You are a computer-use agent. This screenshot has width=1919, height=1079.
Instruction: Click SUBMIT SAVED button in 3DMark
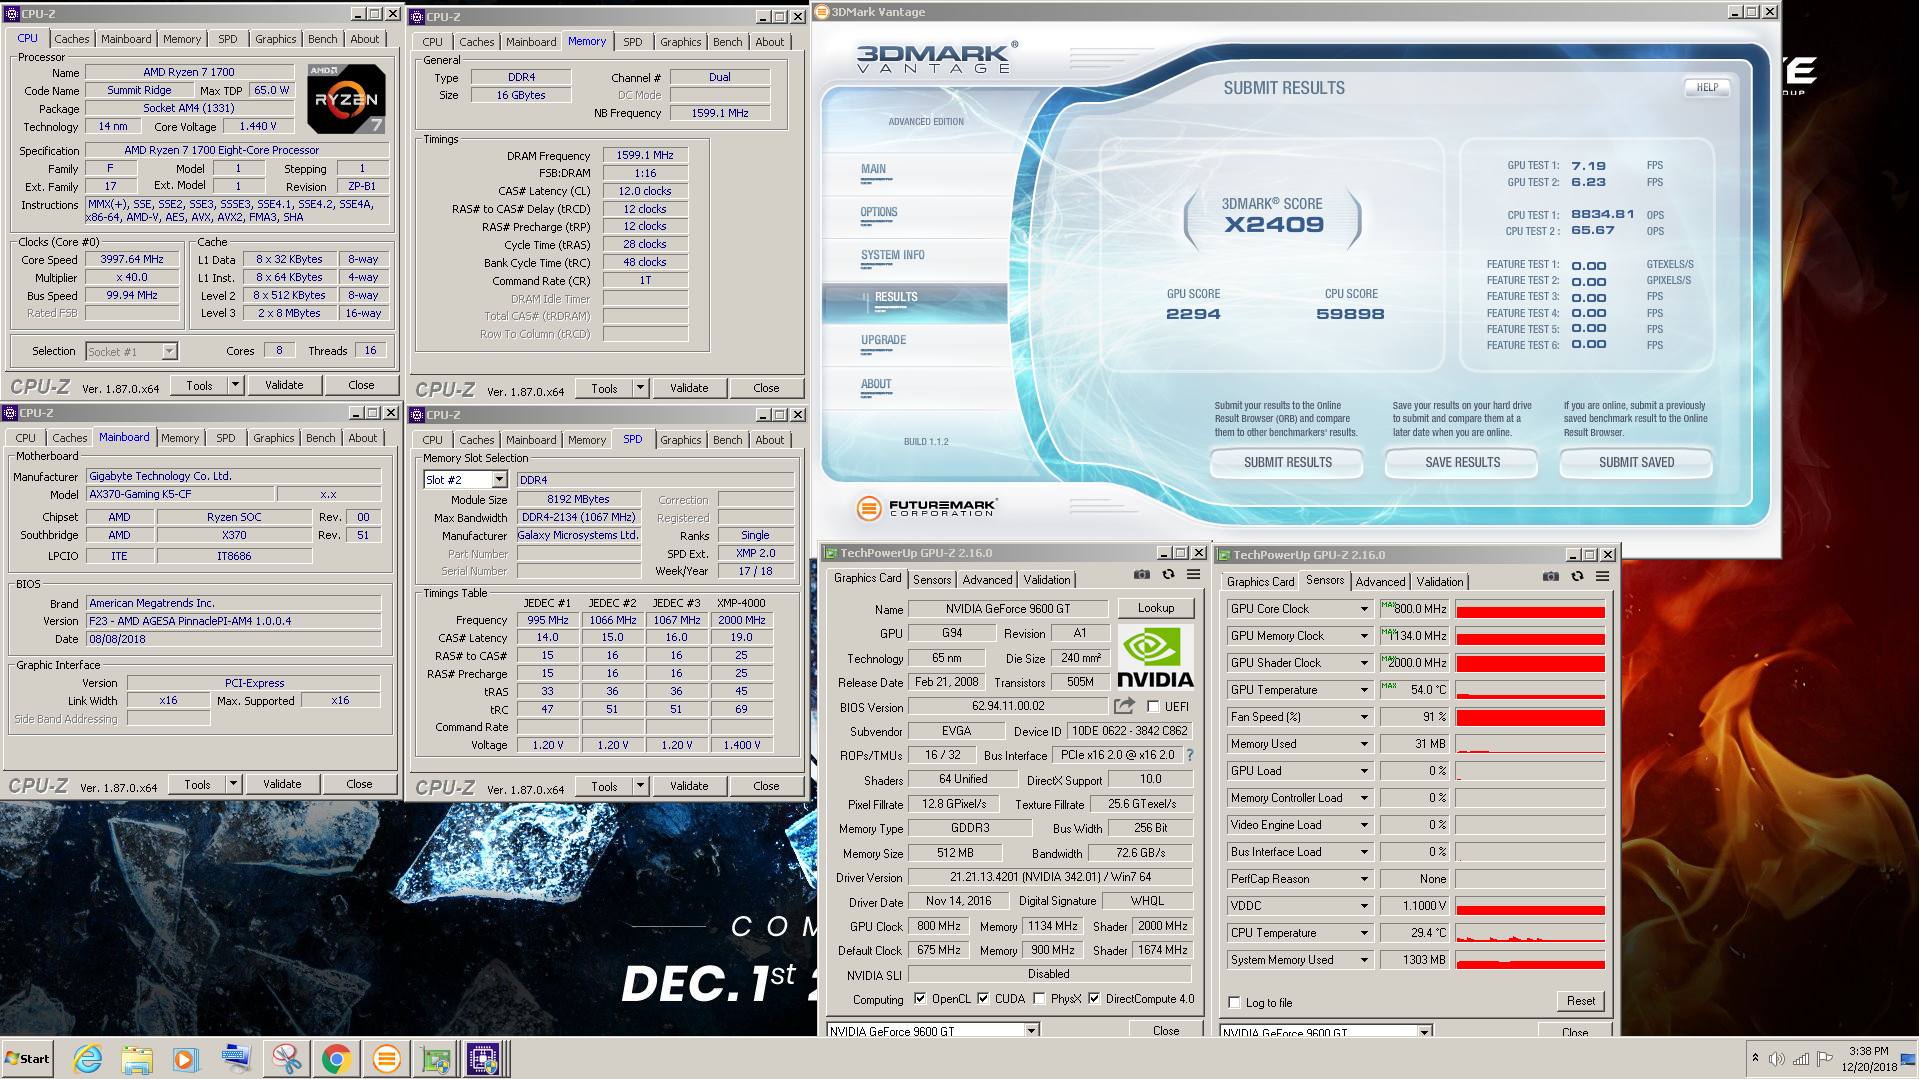coord(1636,463)
